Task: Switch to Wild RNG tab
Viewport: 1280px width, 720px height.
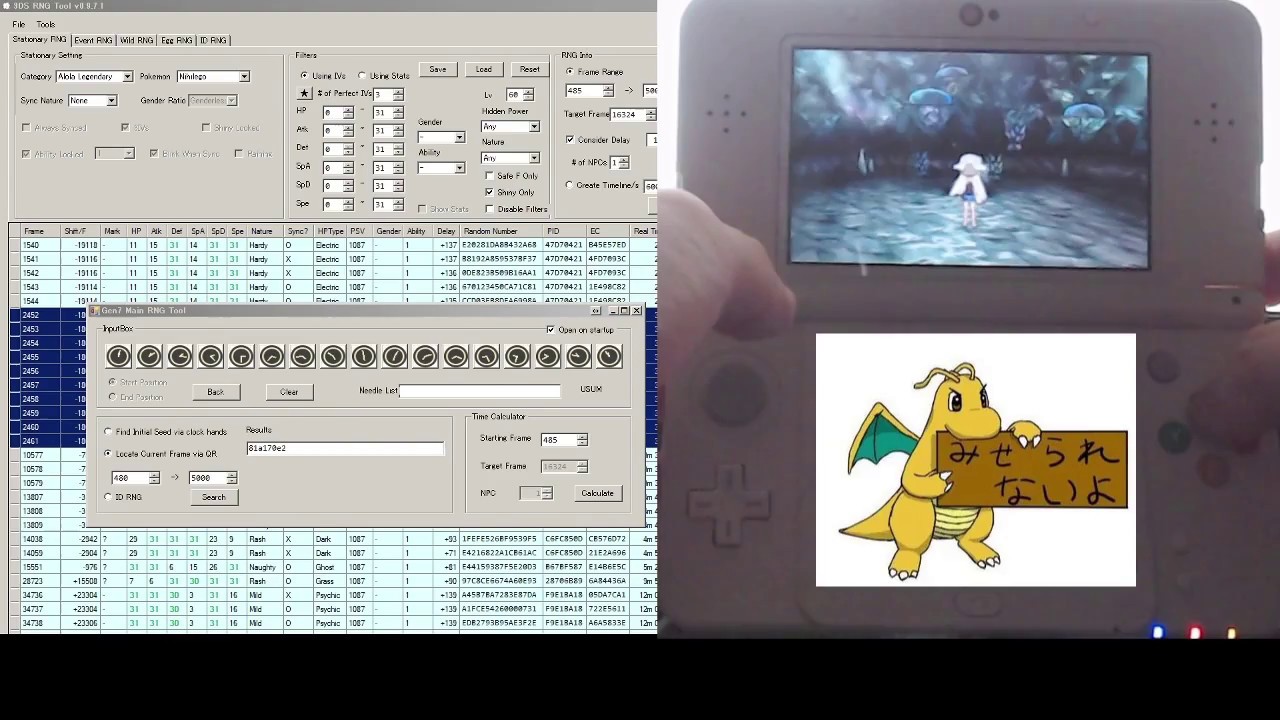Action: click(x=137, y=40)
